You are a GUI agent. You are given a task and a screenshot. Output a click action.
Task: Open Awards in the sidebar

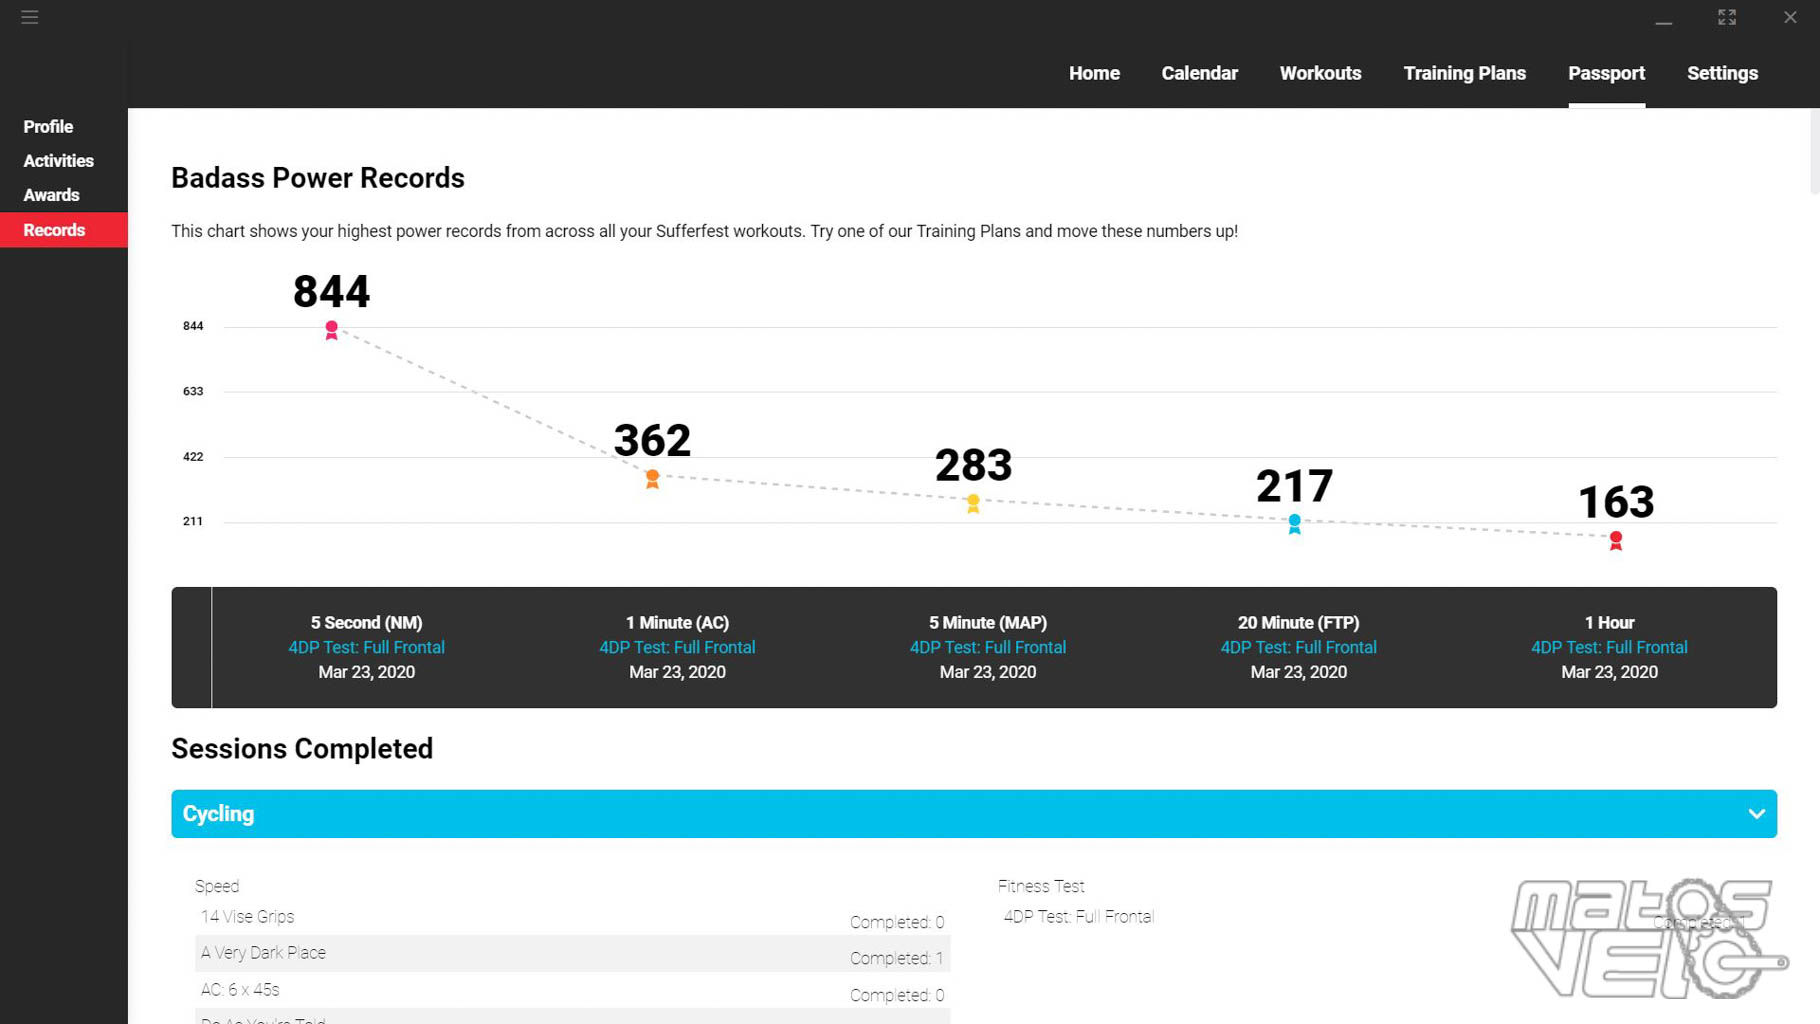(x=51, y=195)
